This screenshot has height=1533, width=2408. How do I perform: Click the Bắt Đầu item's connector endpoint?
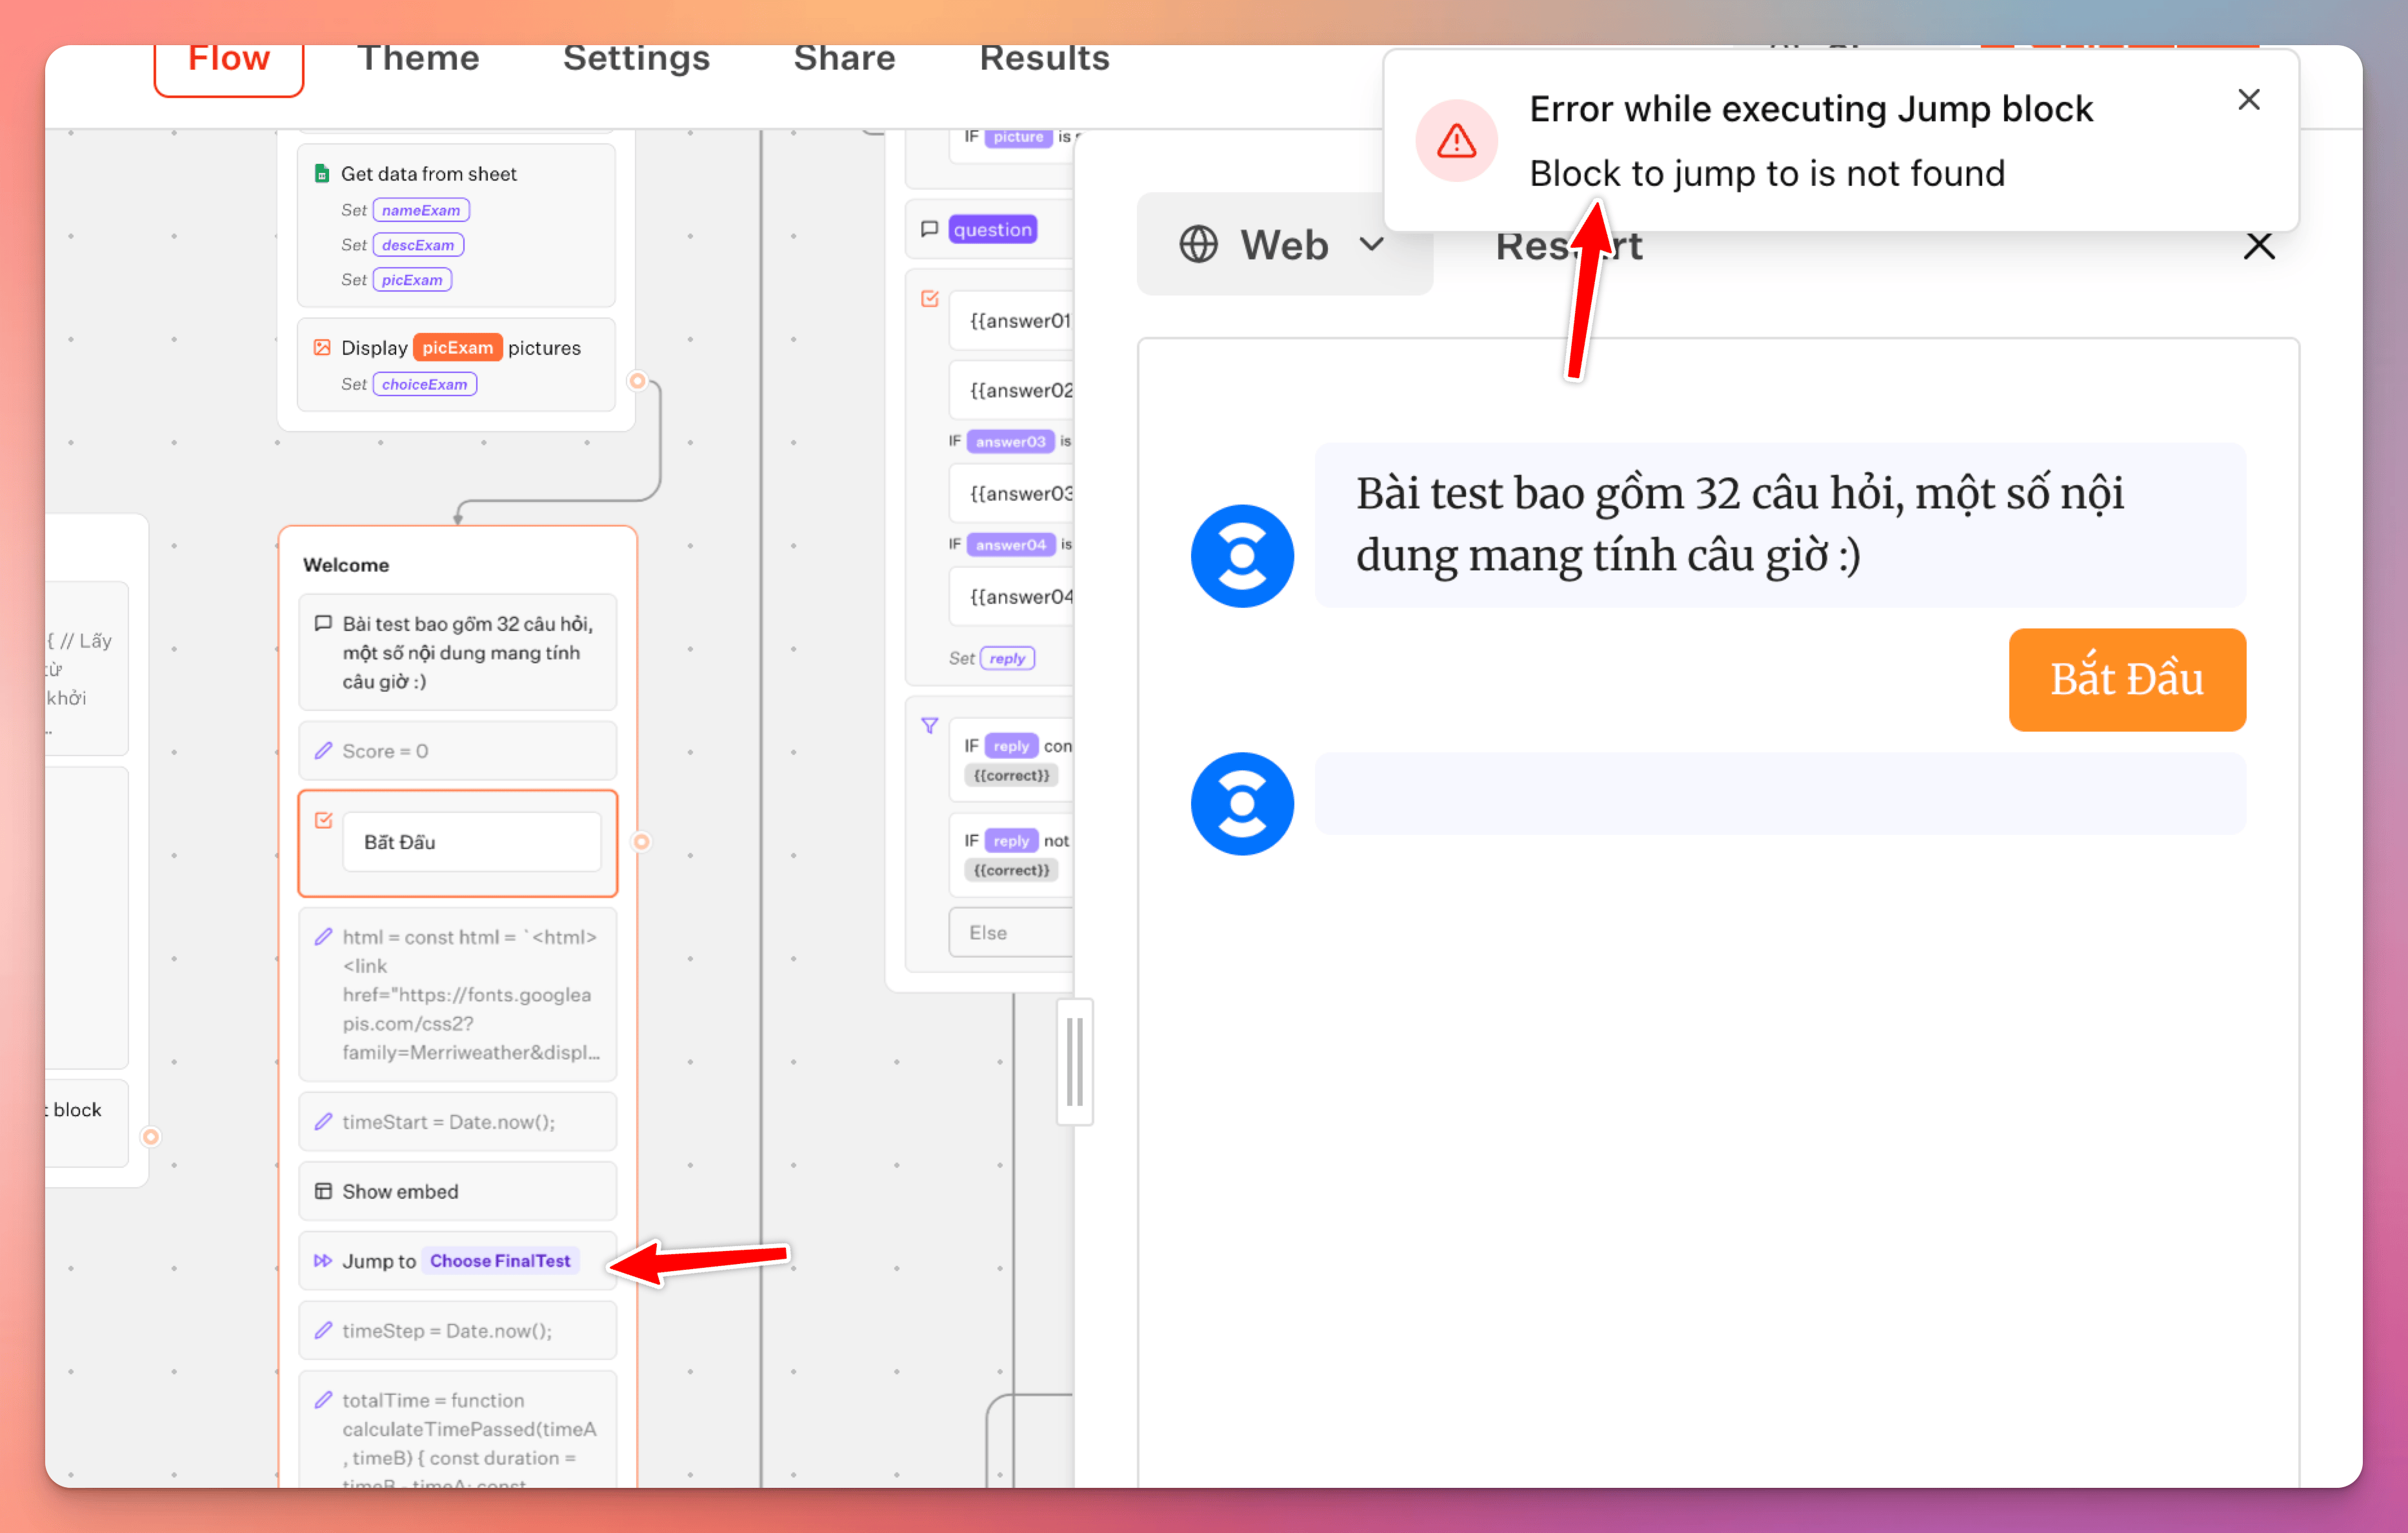pyautogui.click(x=642, y=842)
